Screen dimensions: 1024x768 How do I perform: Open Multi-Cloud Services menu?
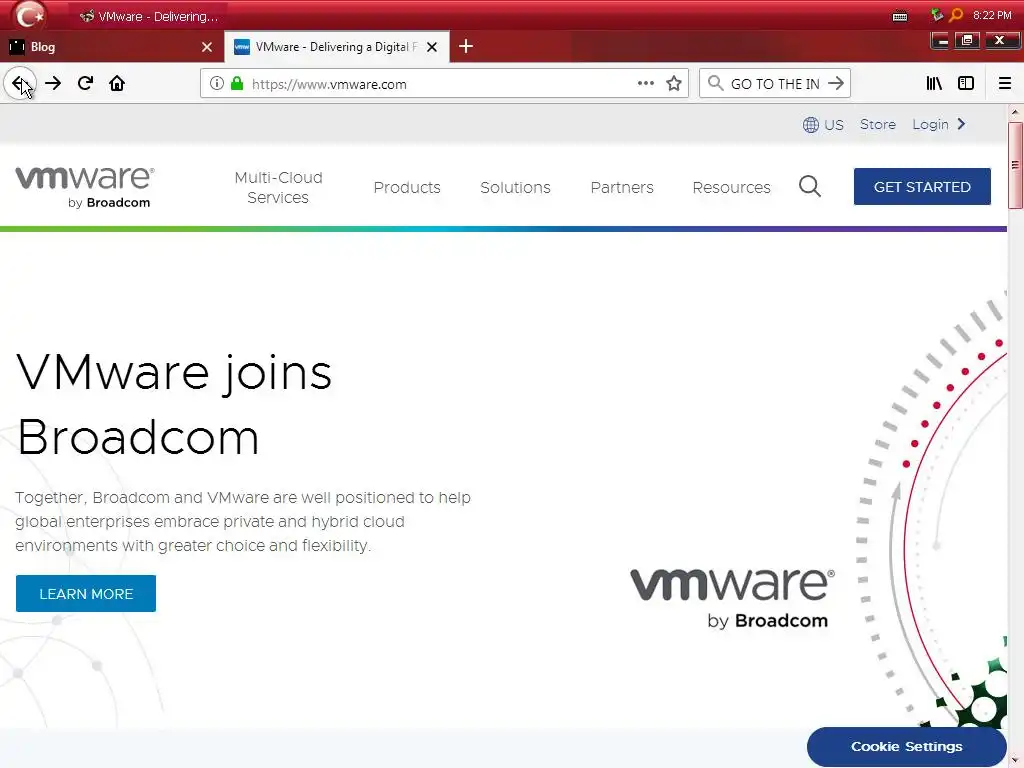[278, 187]
